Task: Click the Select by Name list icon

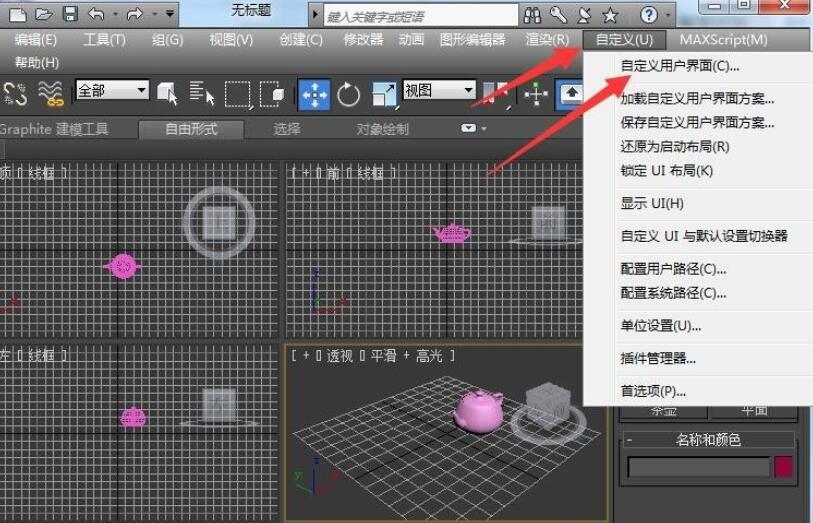Action: pos(202,94)
